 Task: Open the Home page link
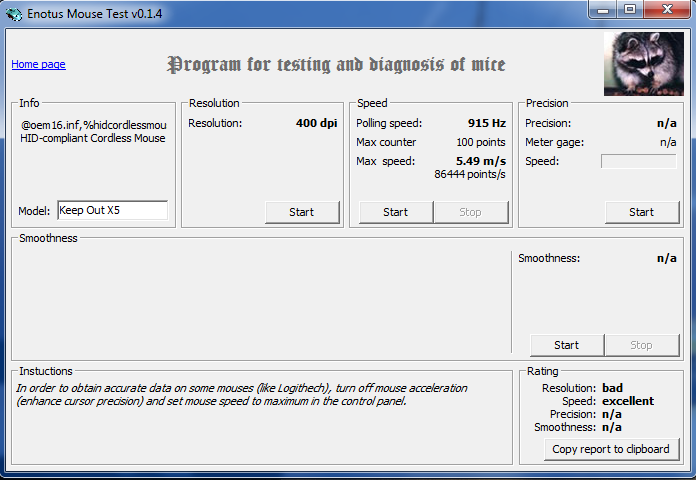pos(39,64)
